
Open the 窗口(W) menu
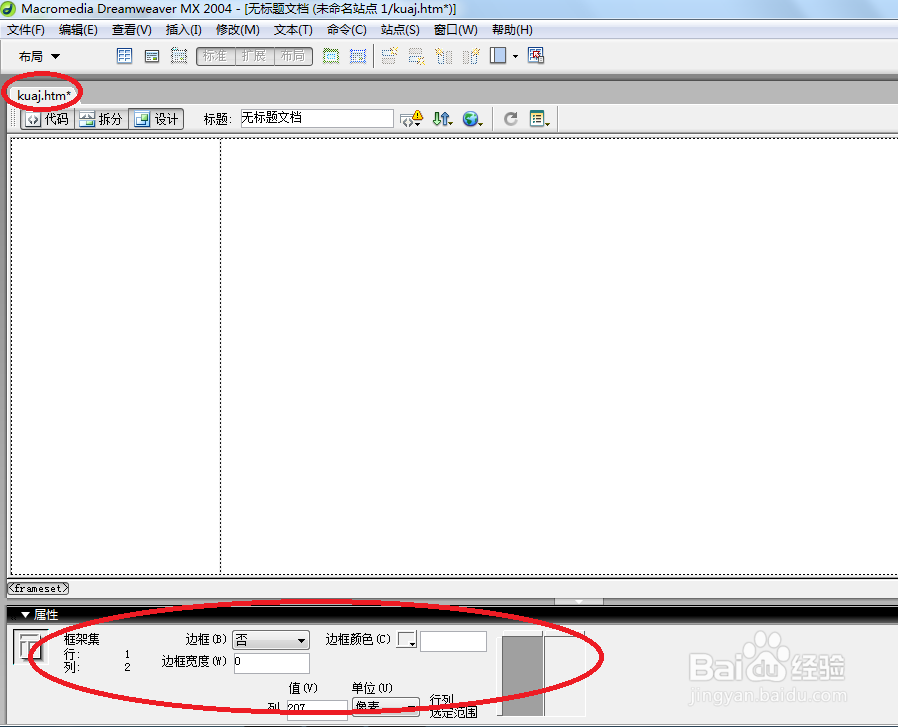[455, 30]
